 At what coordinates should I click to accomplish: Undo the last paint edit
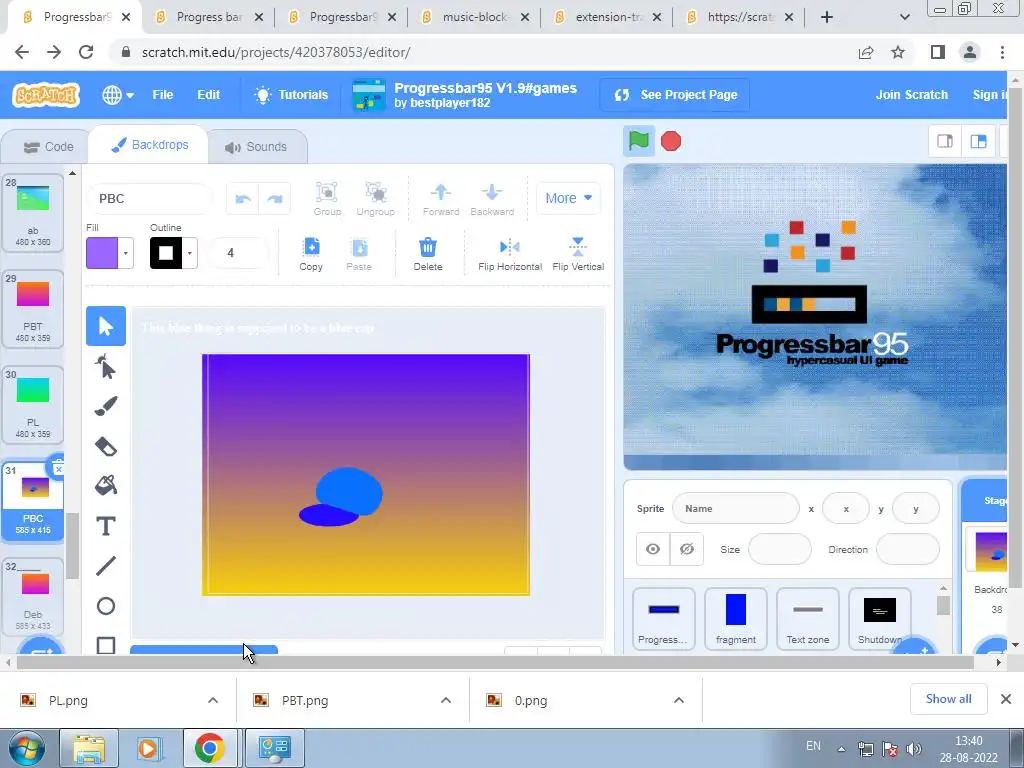[x=243, y=199]
